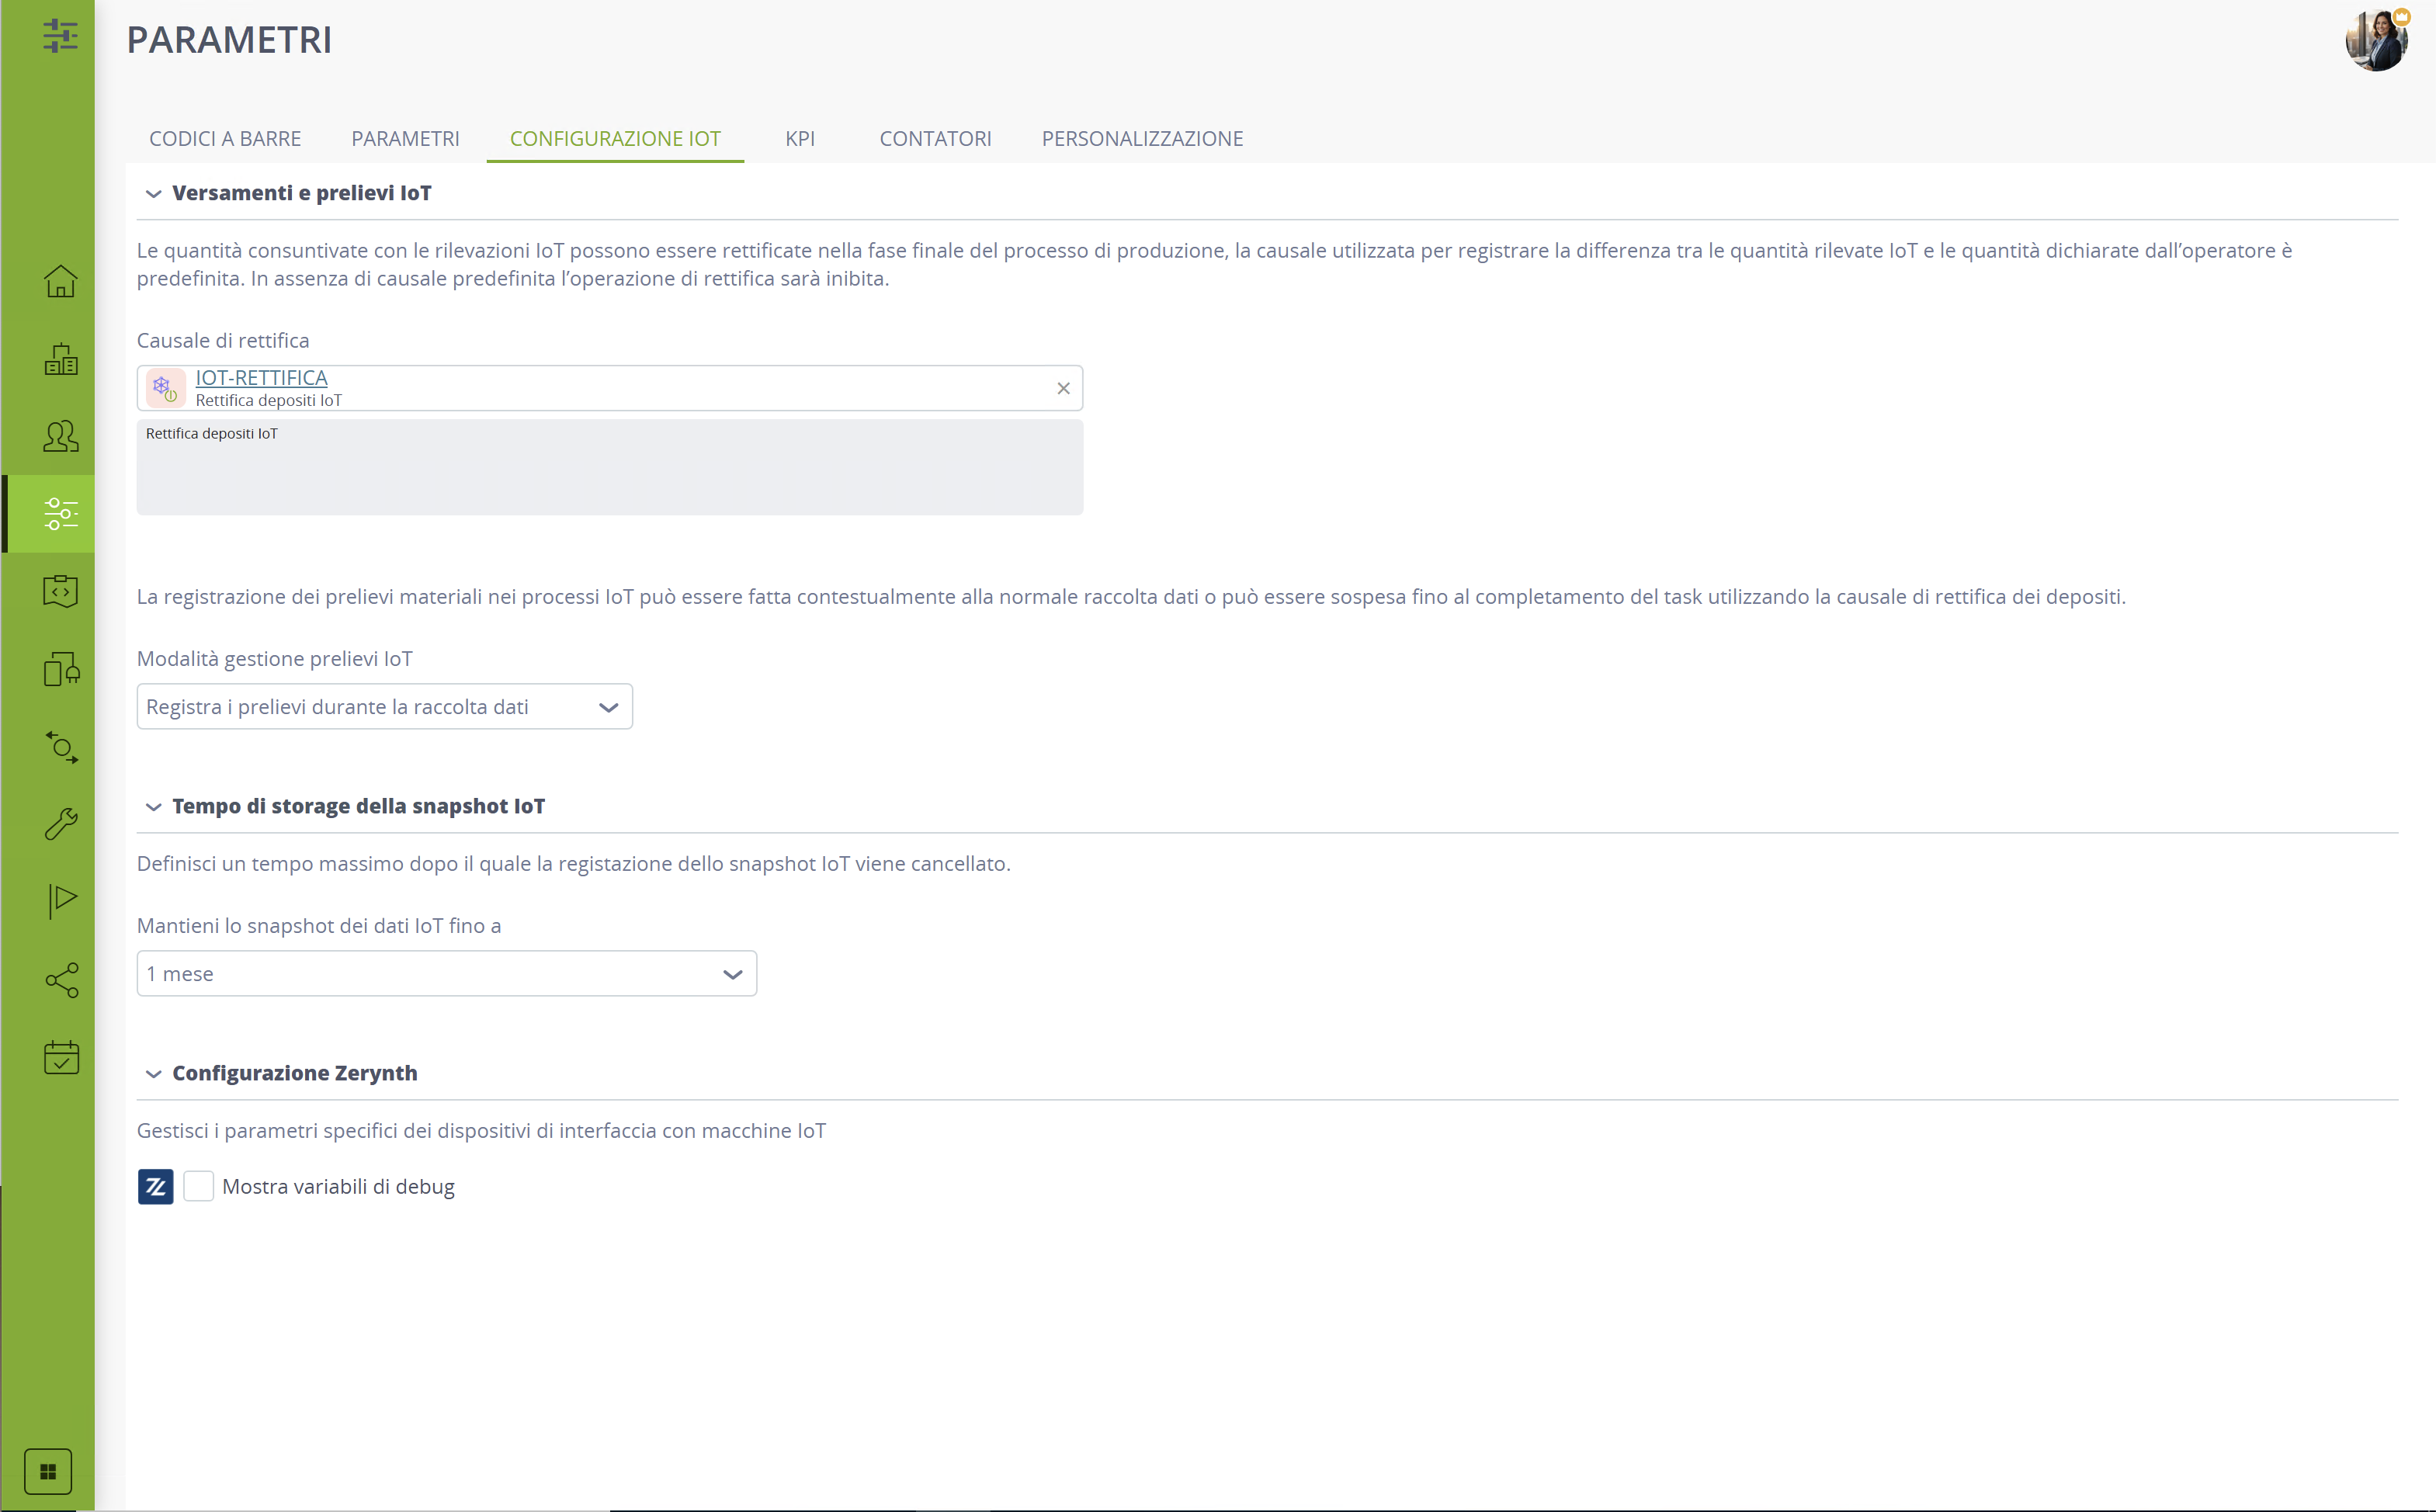Open the users sidebar icon
The image size is (2436, 1512).
coord(61,436)
